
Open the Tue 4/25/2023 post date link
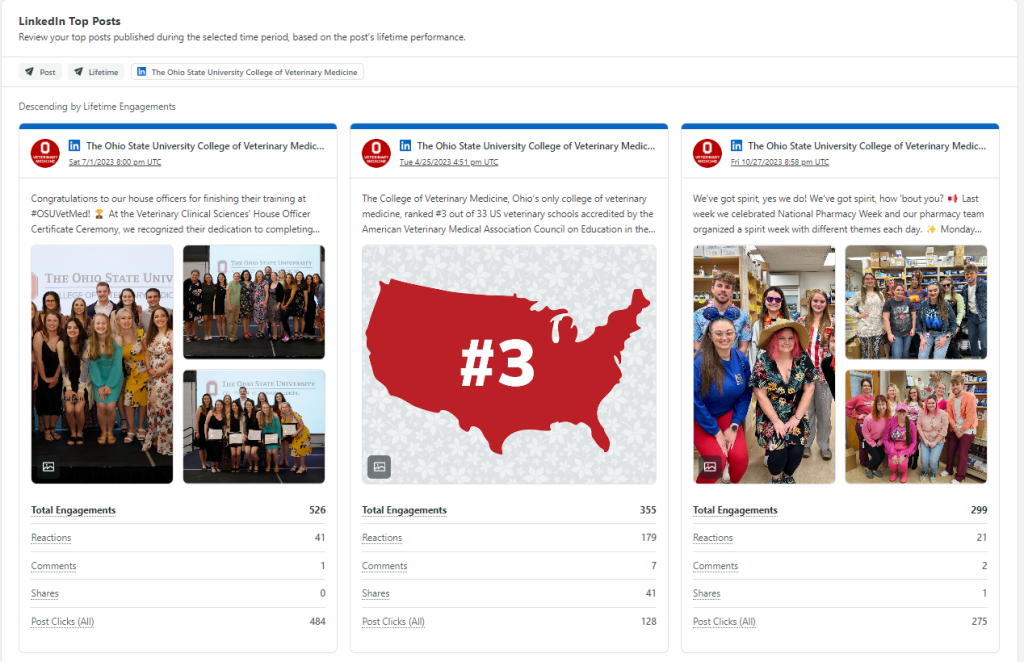pyautogui.click(x=448, y=162)
